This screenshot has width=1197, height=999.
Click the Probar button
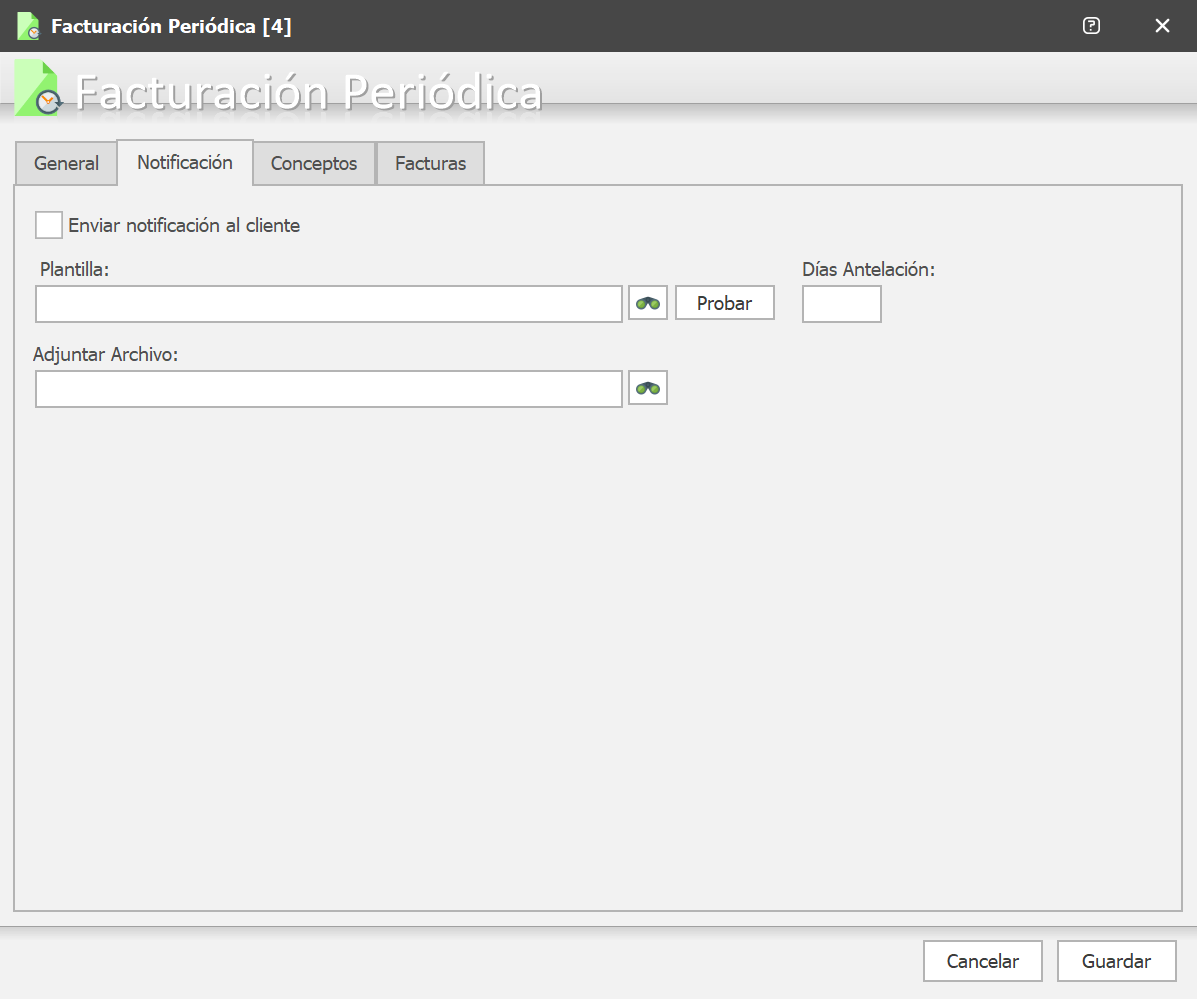[x=724, y=303]
